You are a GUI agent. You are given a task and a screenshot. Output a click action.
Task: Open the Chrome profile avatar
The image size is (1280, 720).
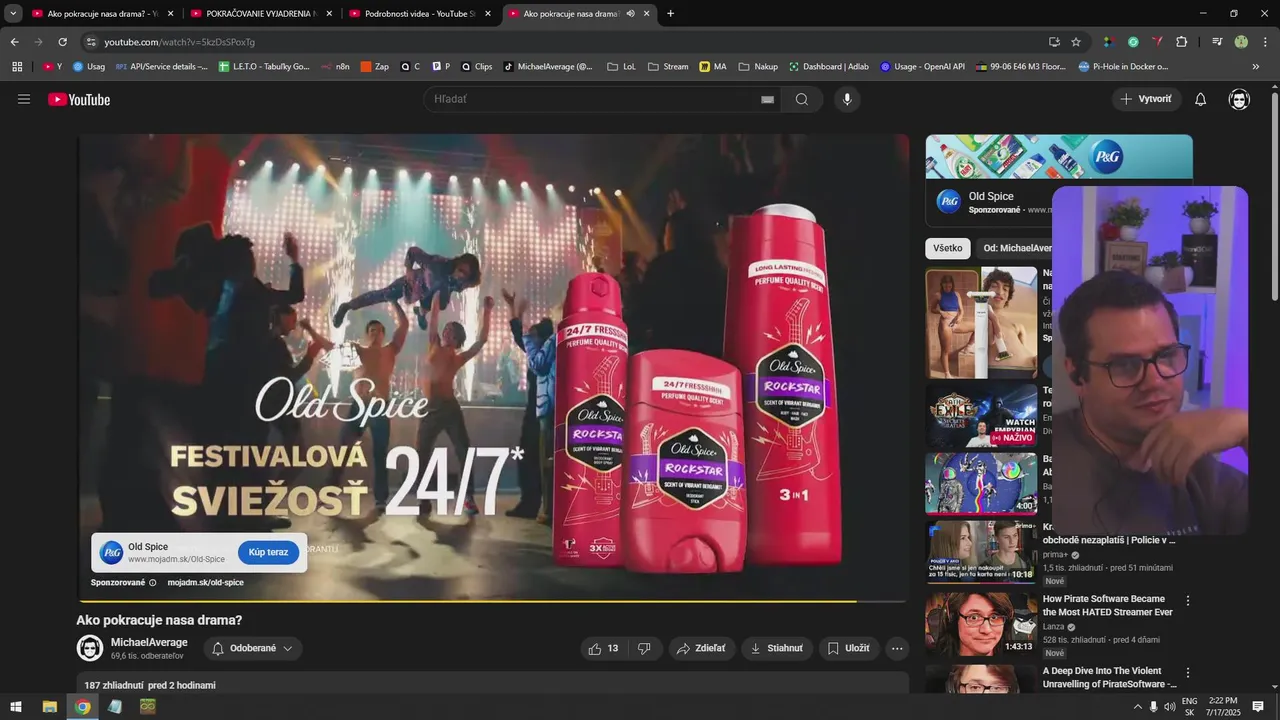tap(1241, 42)
